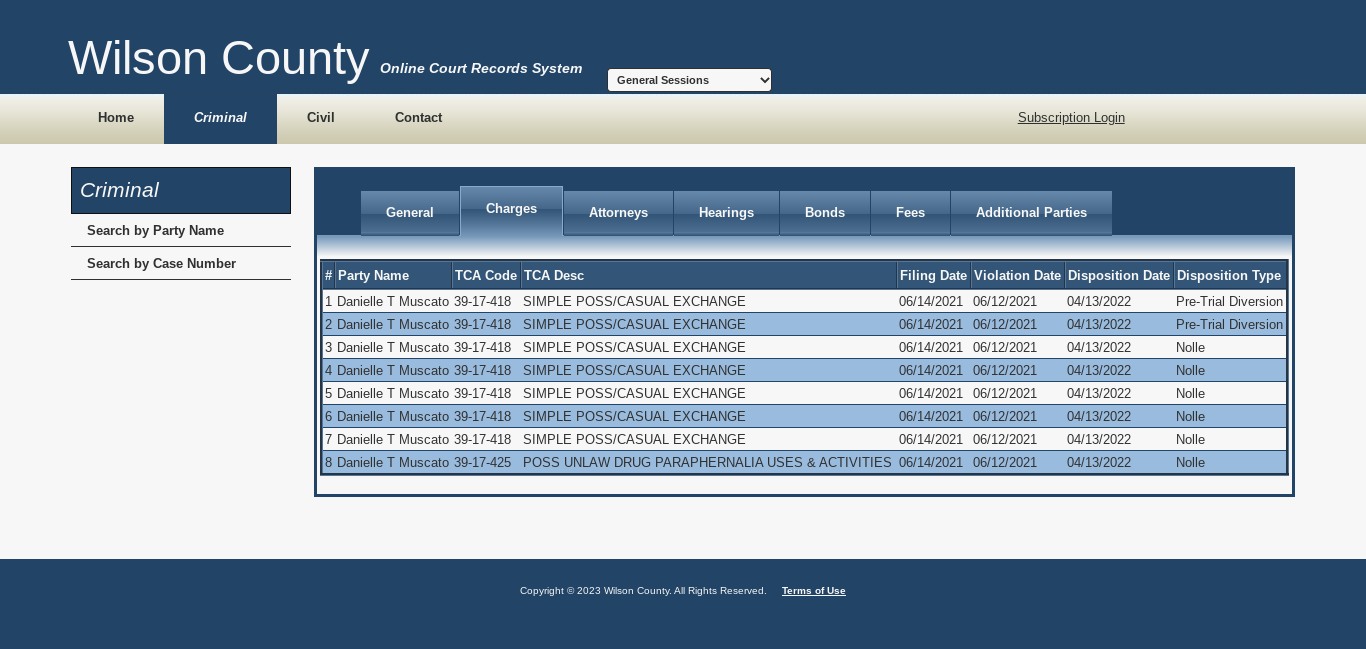Open the Additional Parties tab
Viewport: 1366px width, 649px height.
point(1031,213)
